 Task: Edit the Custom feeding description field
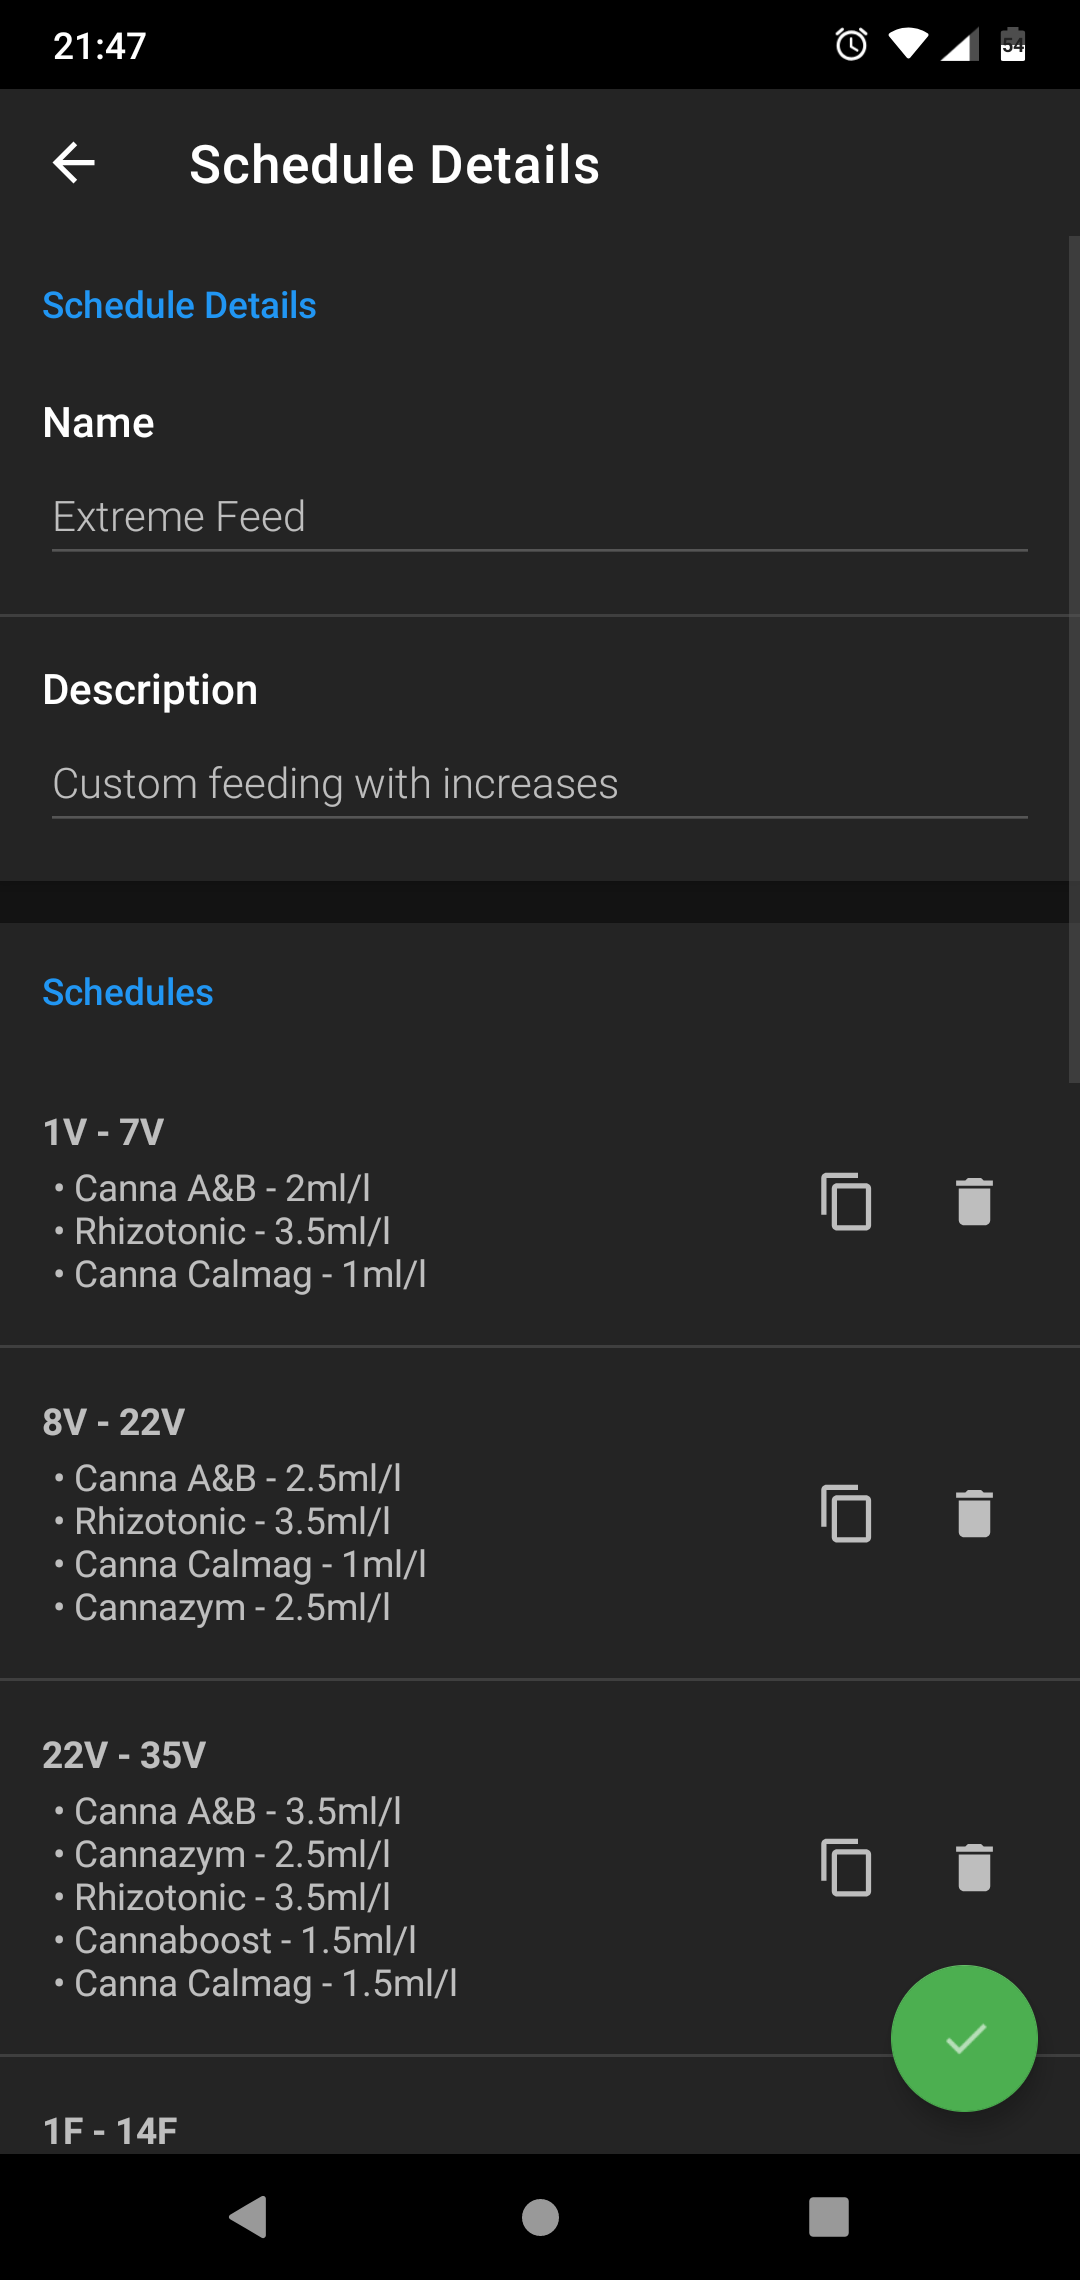point(539,784)
